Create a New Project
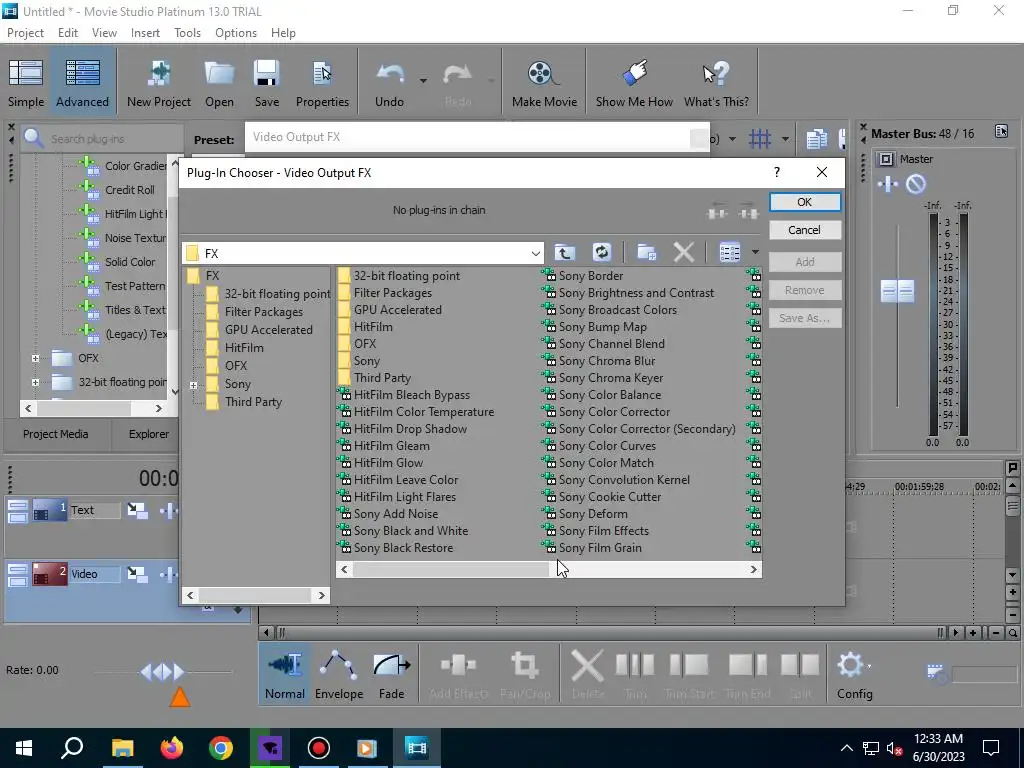 pyautogui.click(x=159, y=83)
